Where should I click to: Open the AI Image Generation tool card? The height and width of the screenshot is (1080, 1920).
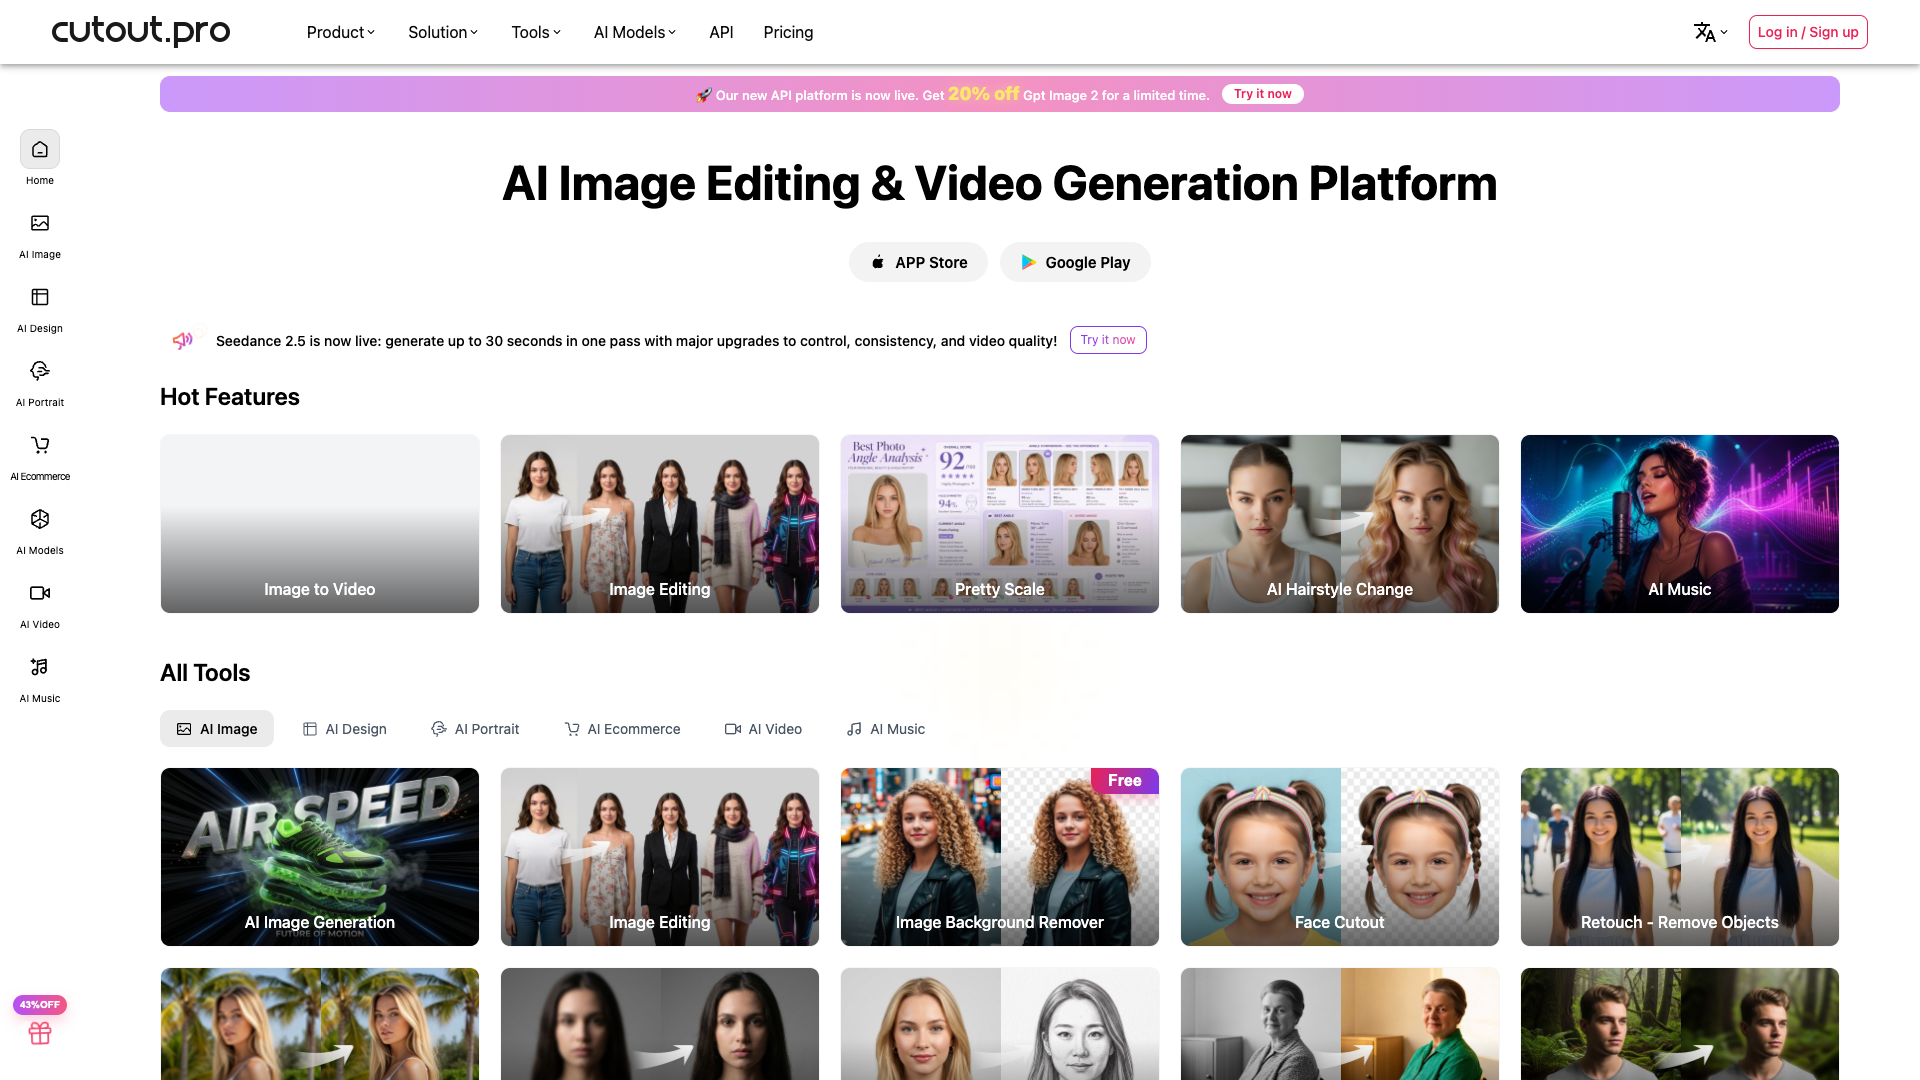[x=320, y=857]
